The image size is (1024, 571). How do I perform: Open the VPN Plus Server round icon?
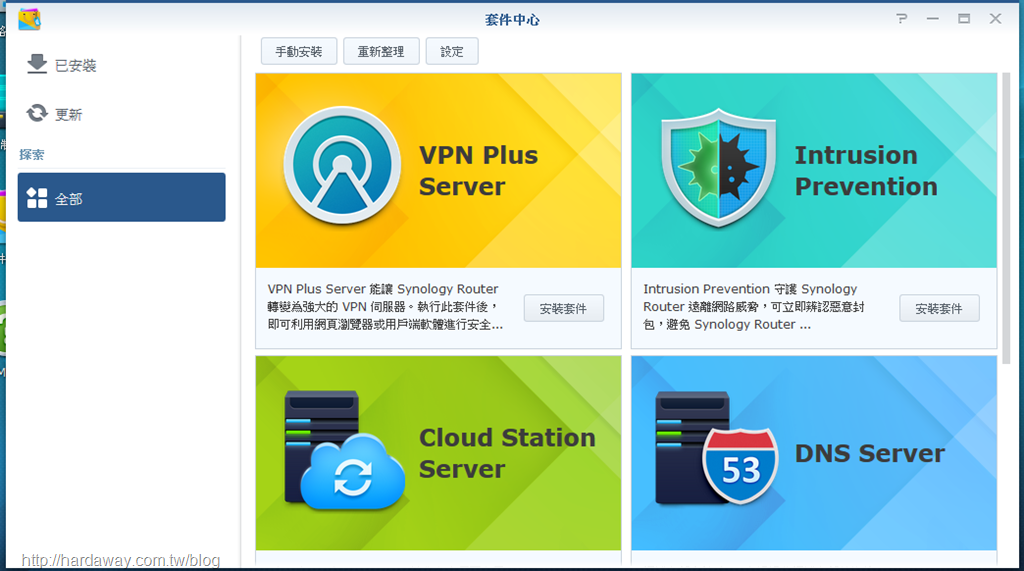pos(342,166)
